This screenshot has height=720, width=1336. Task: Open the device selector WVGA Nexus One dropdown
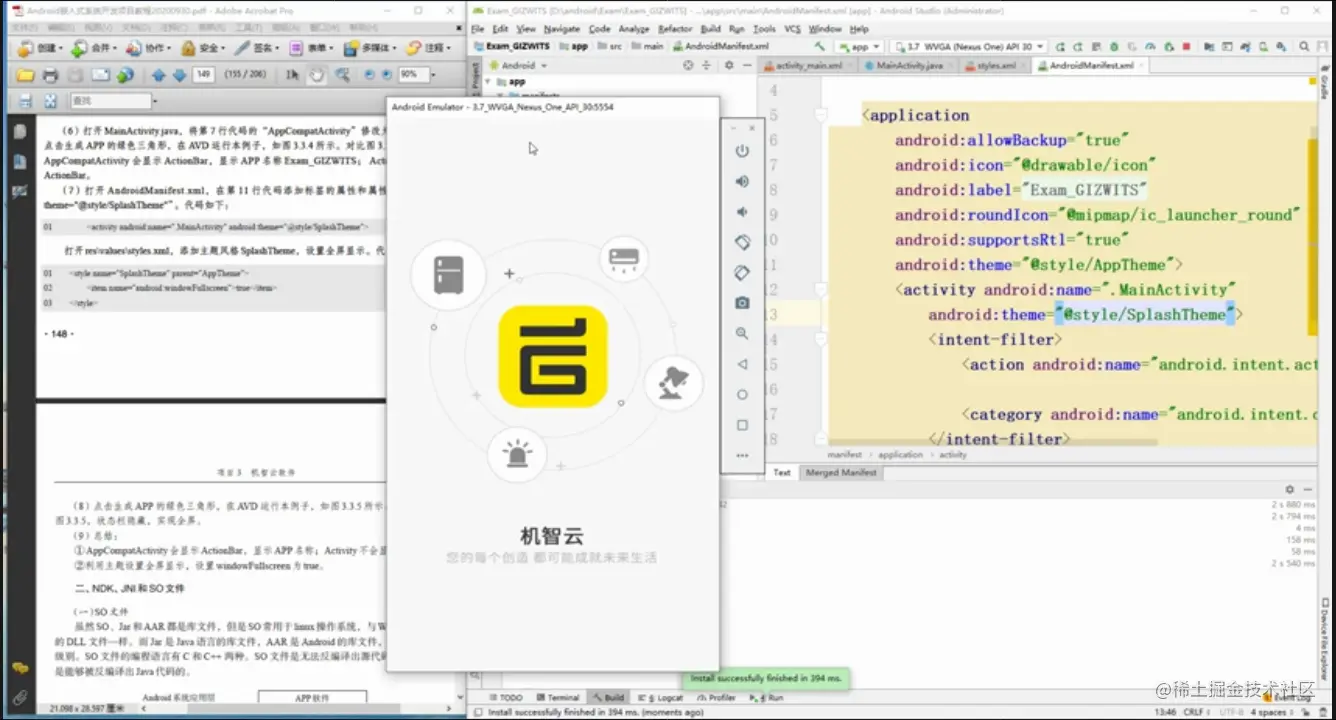click(x=969, y=46)
